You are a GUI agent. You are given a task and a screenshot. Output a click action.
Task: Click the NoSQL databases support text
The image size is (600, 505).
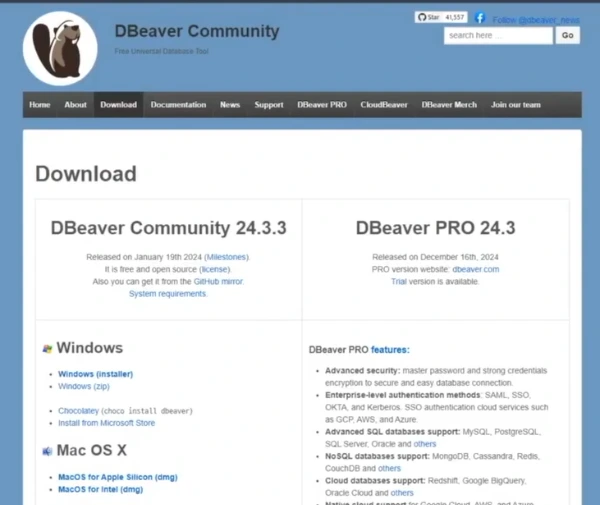tap(377, 456)
